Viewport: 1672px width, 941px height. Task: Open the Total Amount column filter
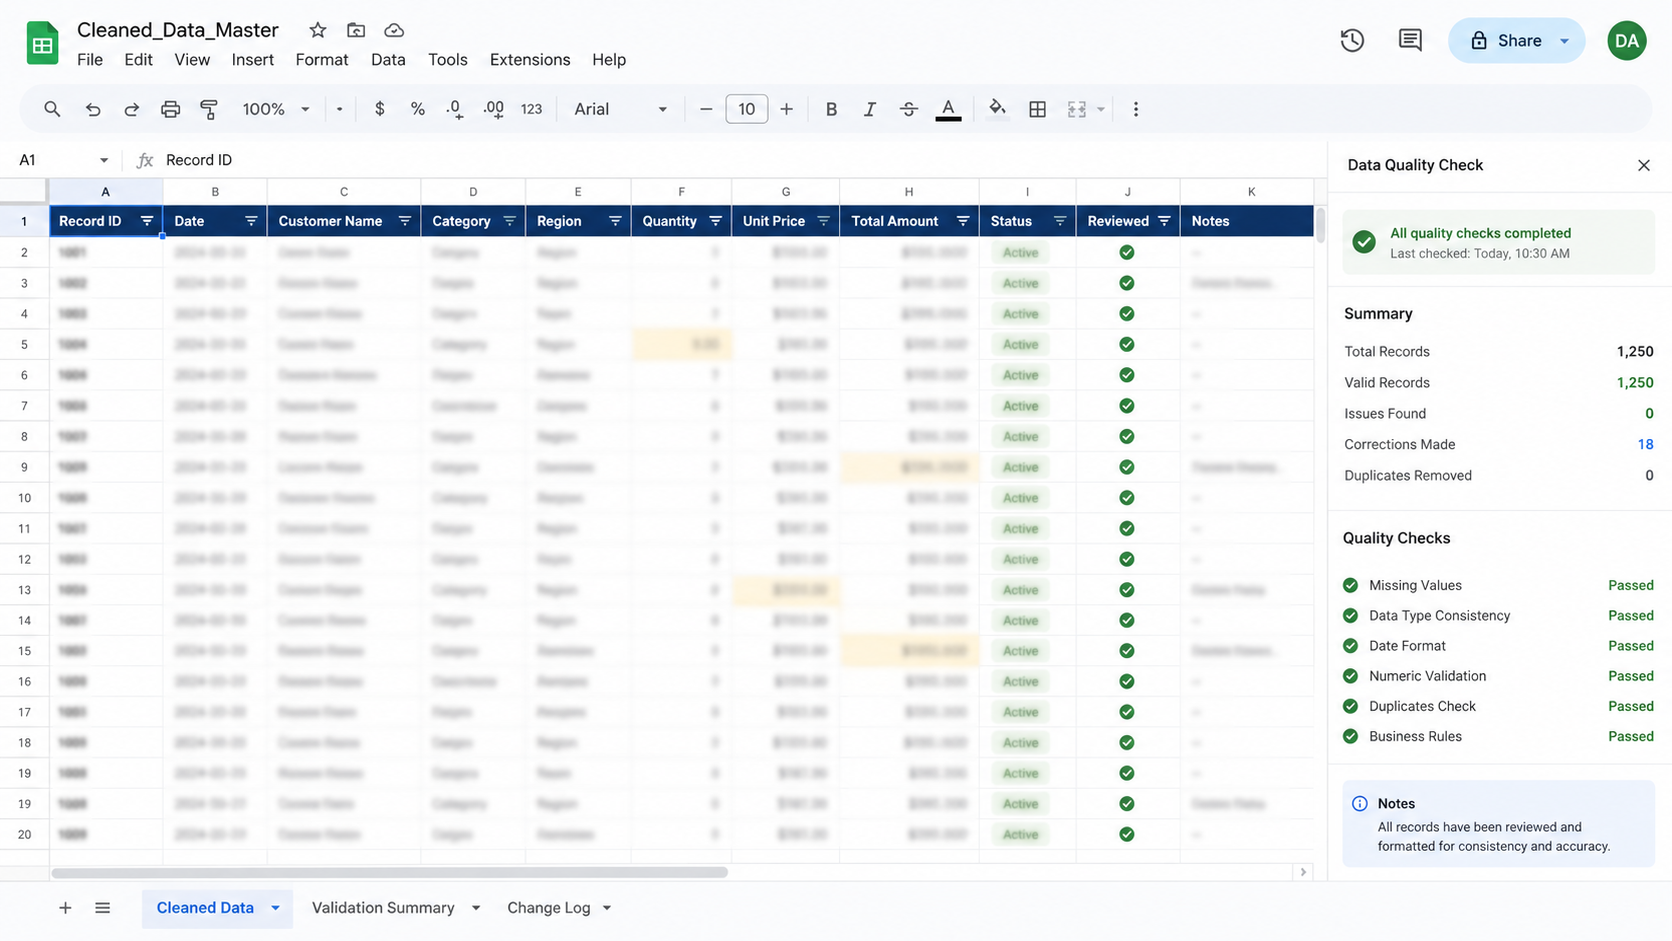(x=963, y=221)
